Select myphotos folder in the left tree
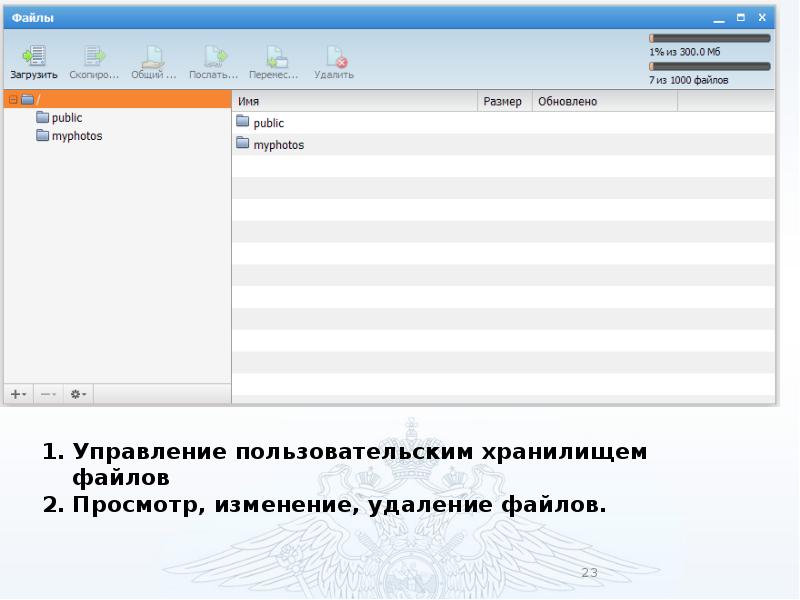Image resolution: width=800 pixels, height=600 pixels. tap(76, 136)
